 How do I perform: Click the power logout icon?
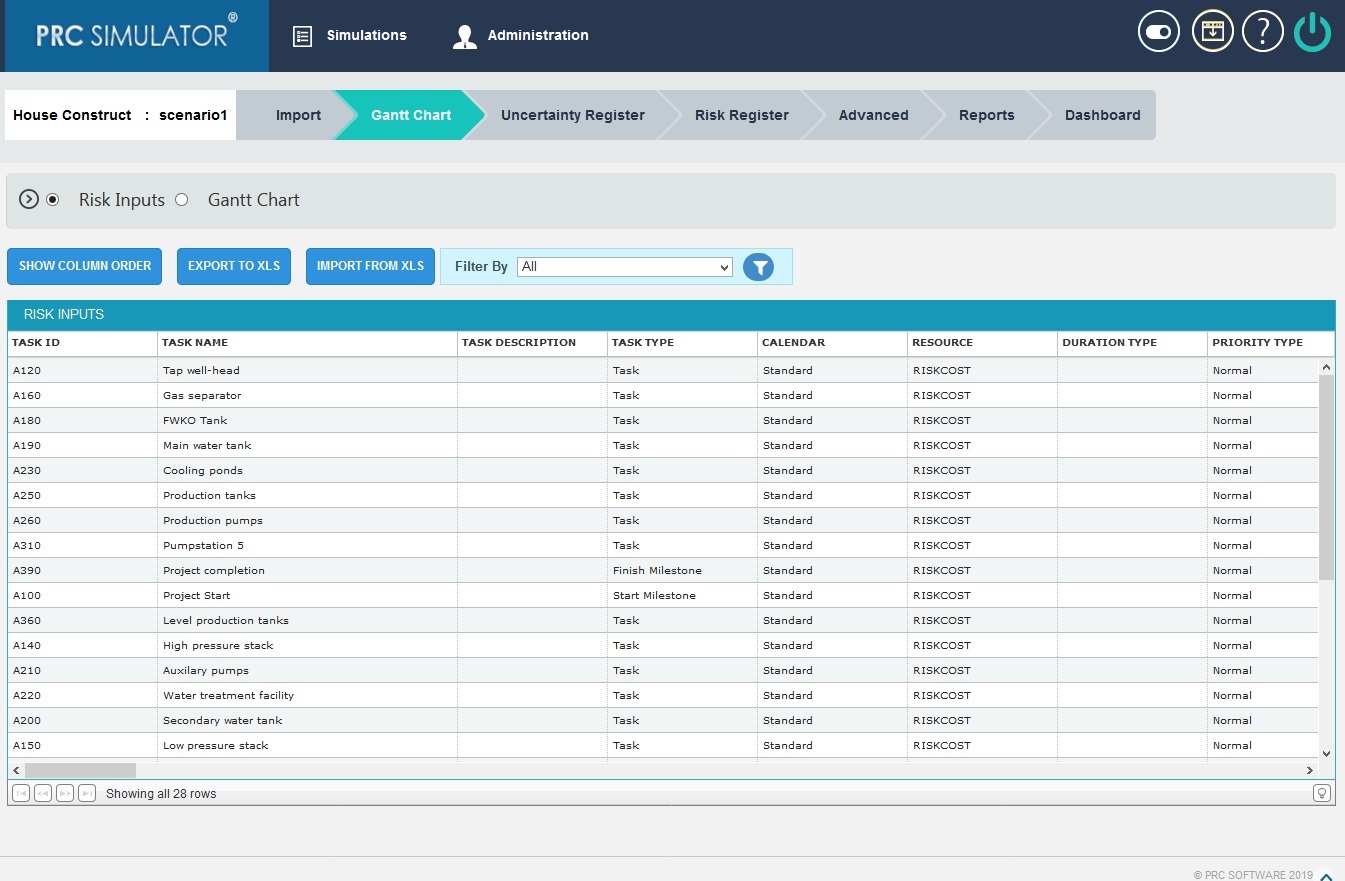point(1311,31)
